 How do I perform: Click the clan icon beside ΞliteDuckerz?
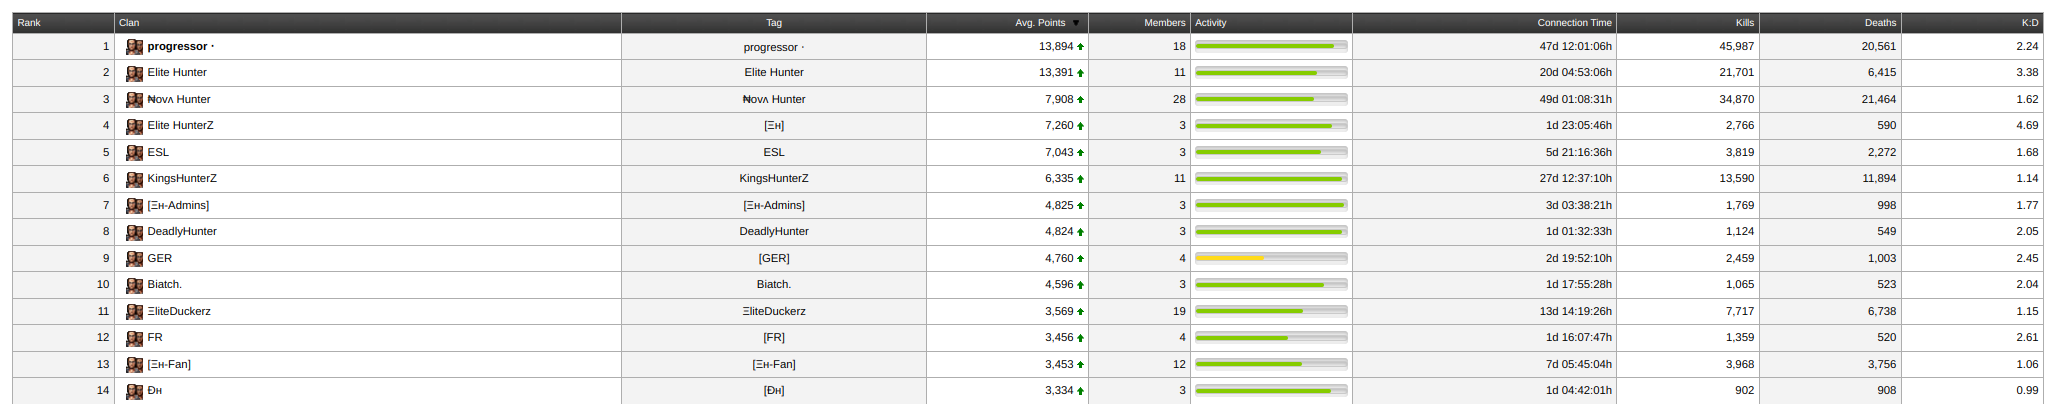coord(134,312)
